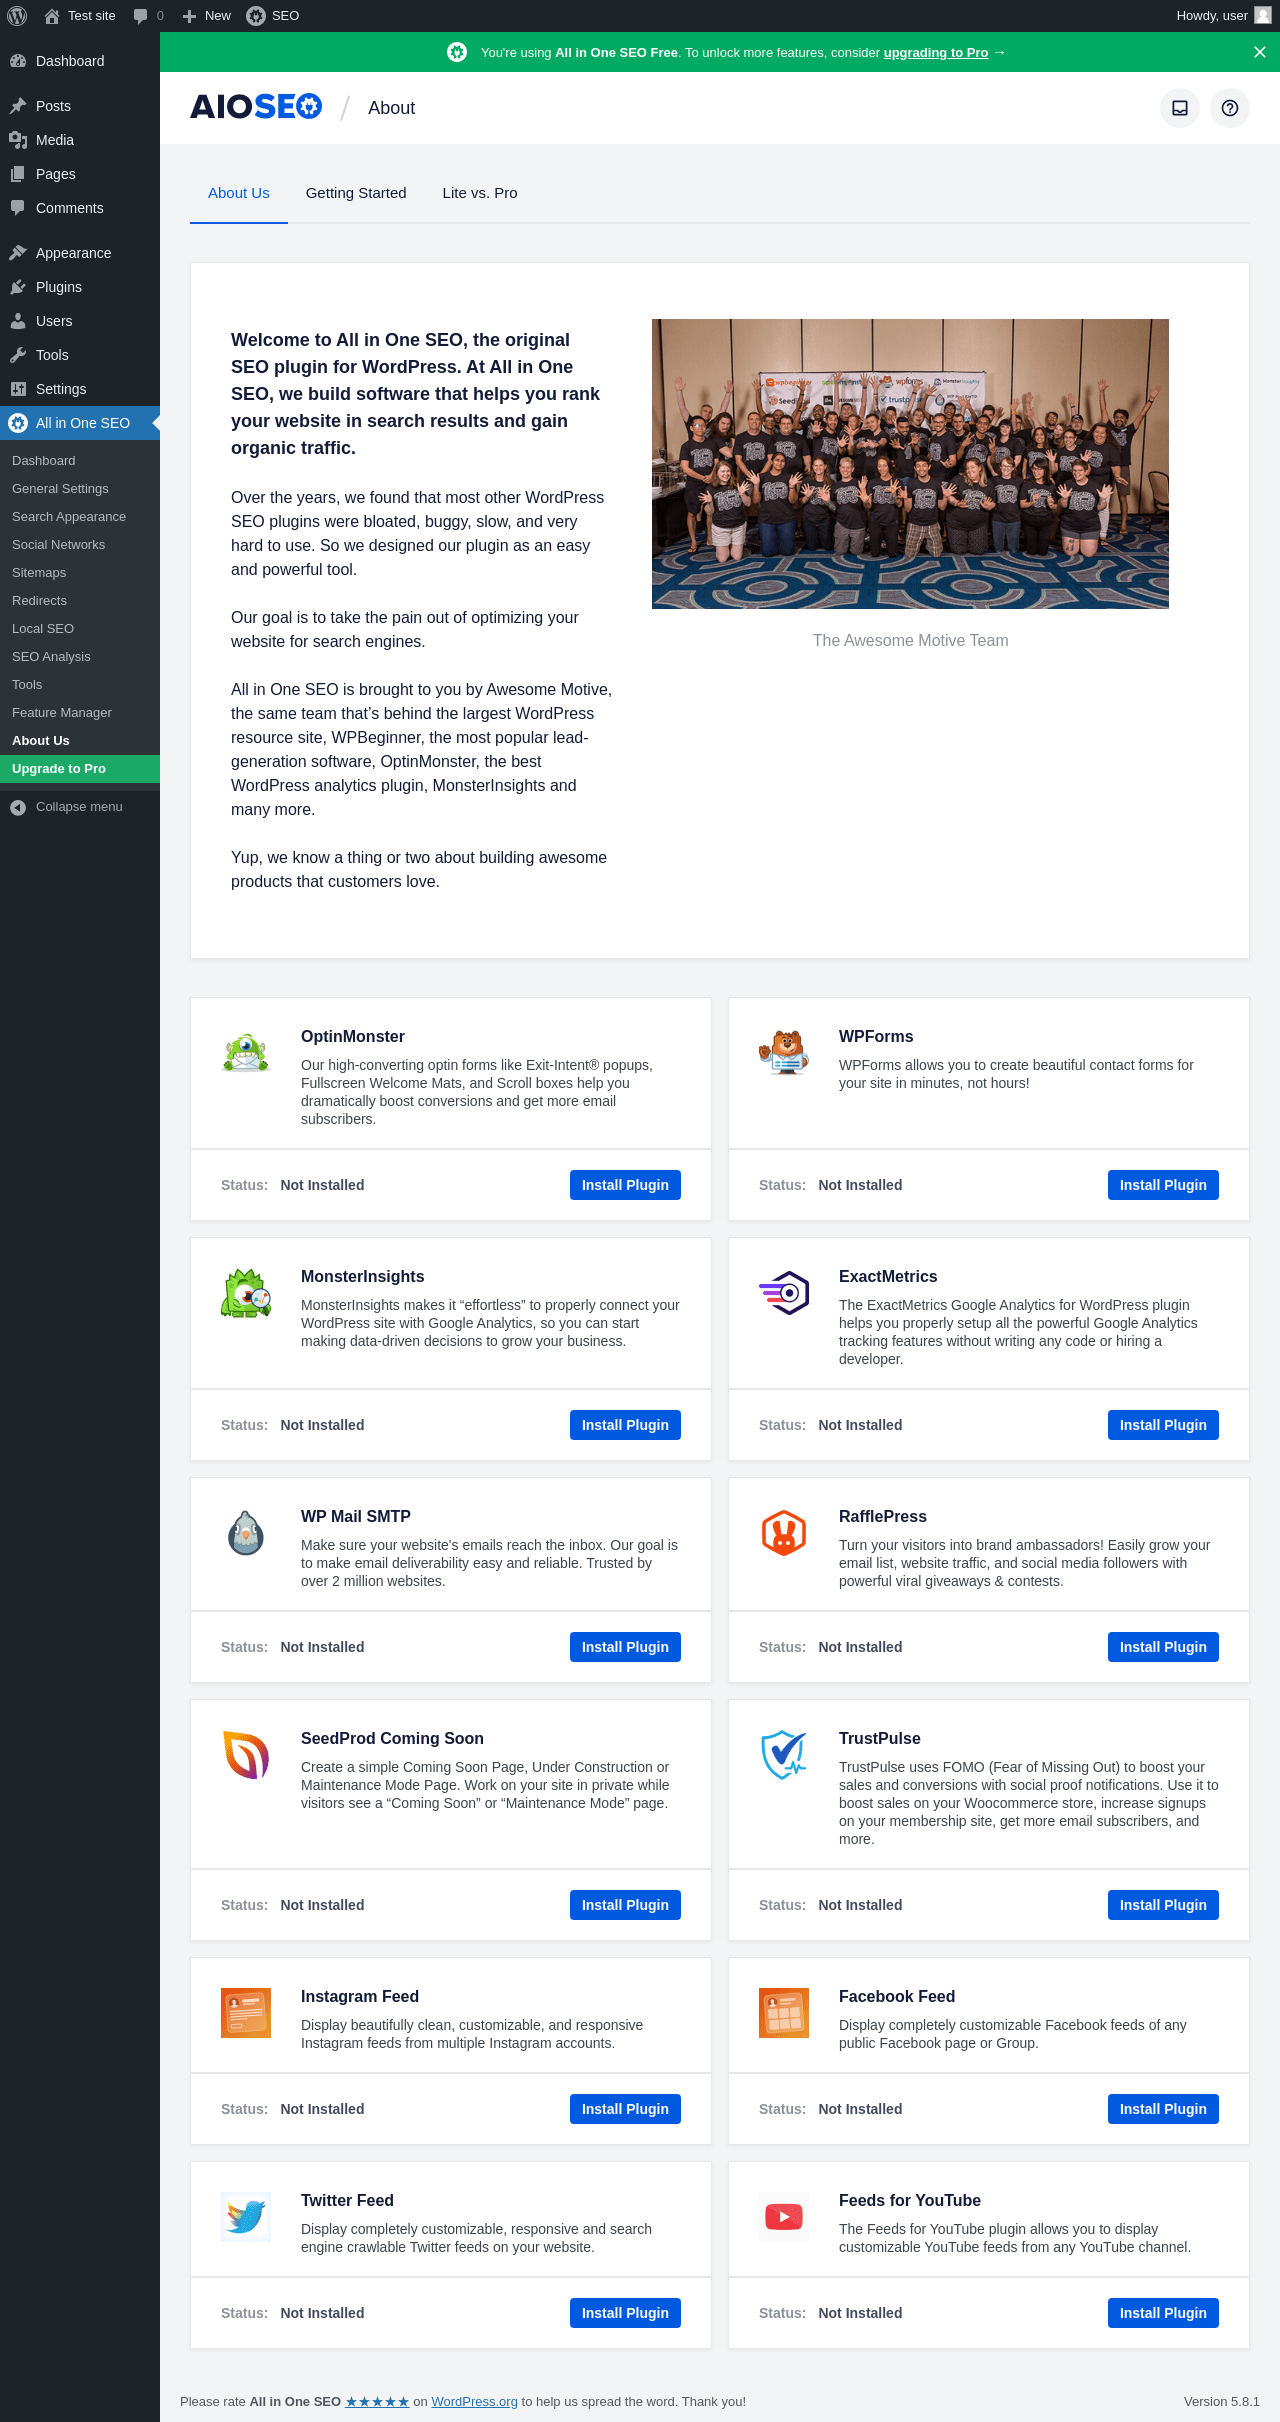Click the TrustPulse shield icon
The image size is (1280, 2422).
click(784, 1755)
